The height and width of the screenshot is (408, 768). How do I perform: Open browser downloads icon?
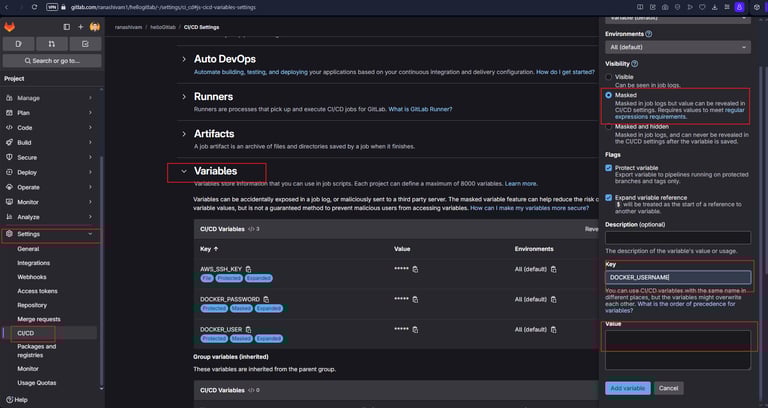click(715, 7)
